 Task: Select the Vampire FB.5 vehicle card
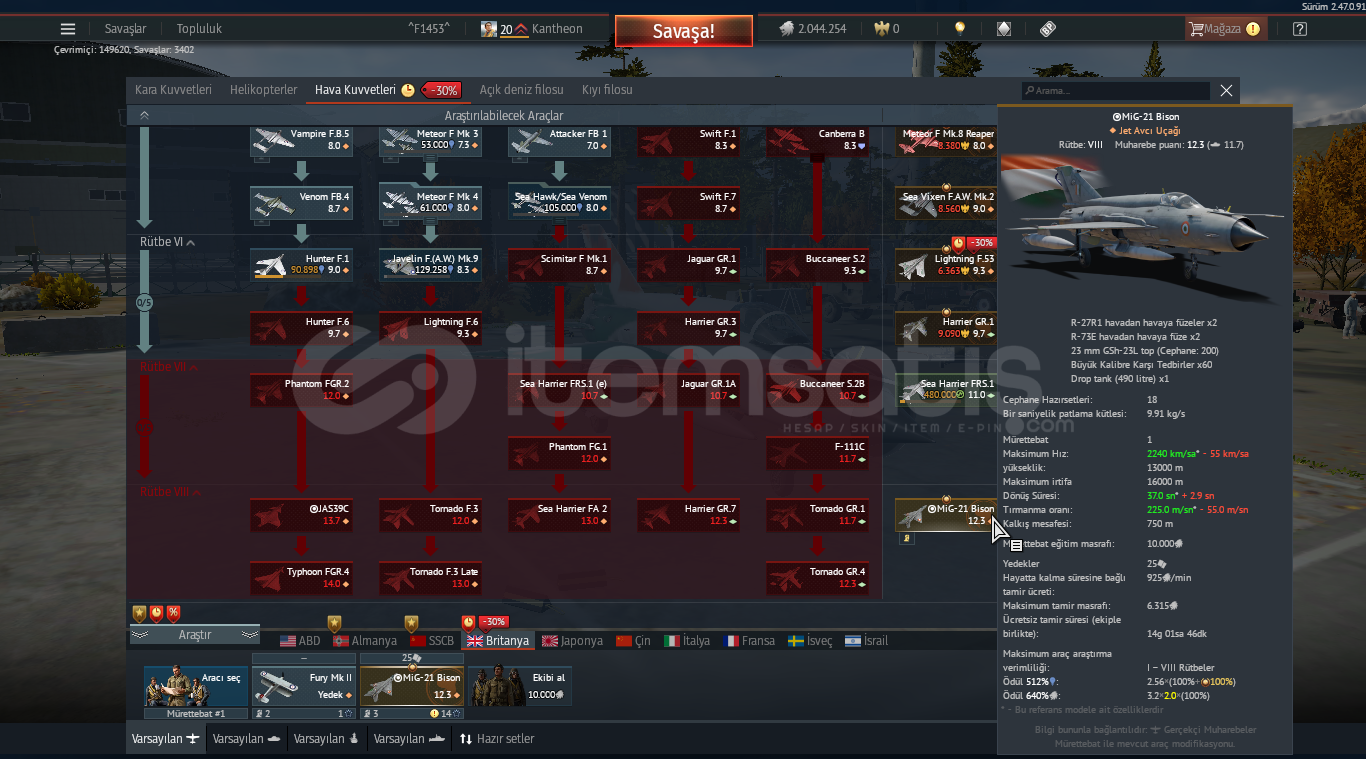click(x=302, y=140)
